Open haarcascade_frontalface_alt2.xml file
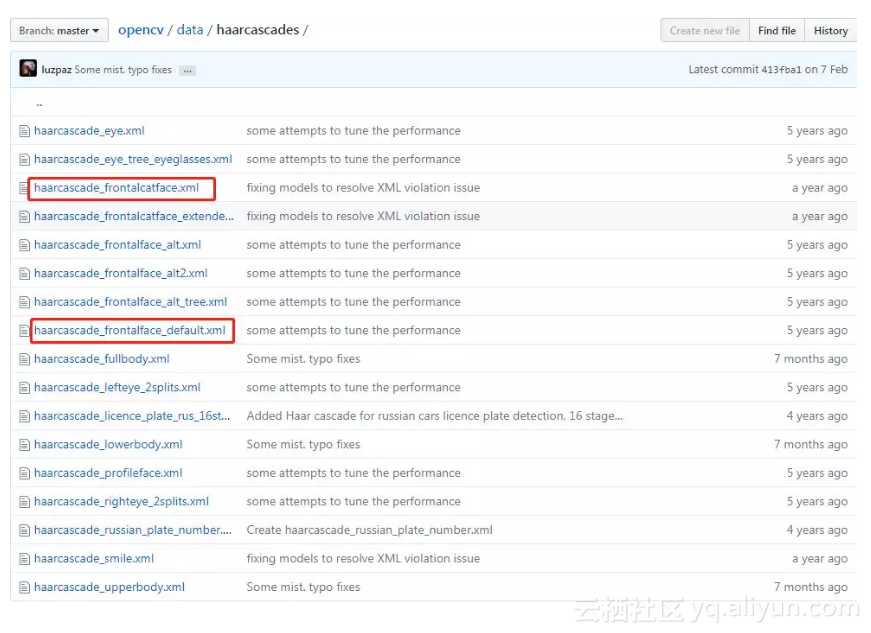The image size is (871, 633). pos(121,273)
